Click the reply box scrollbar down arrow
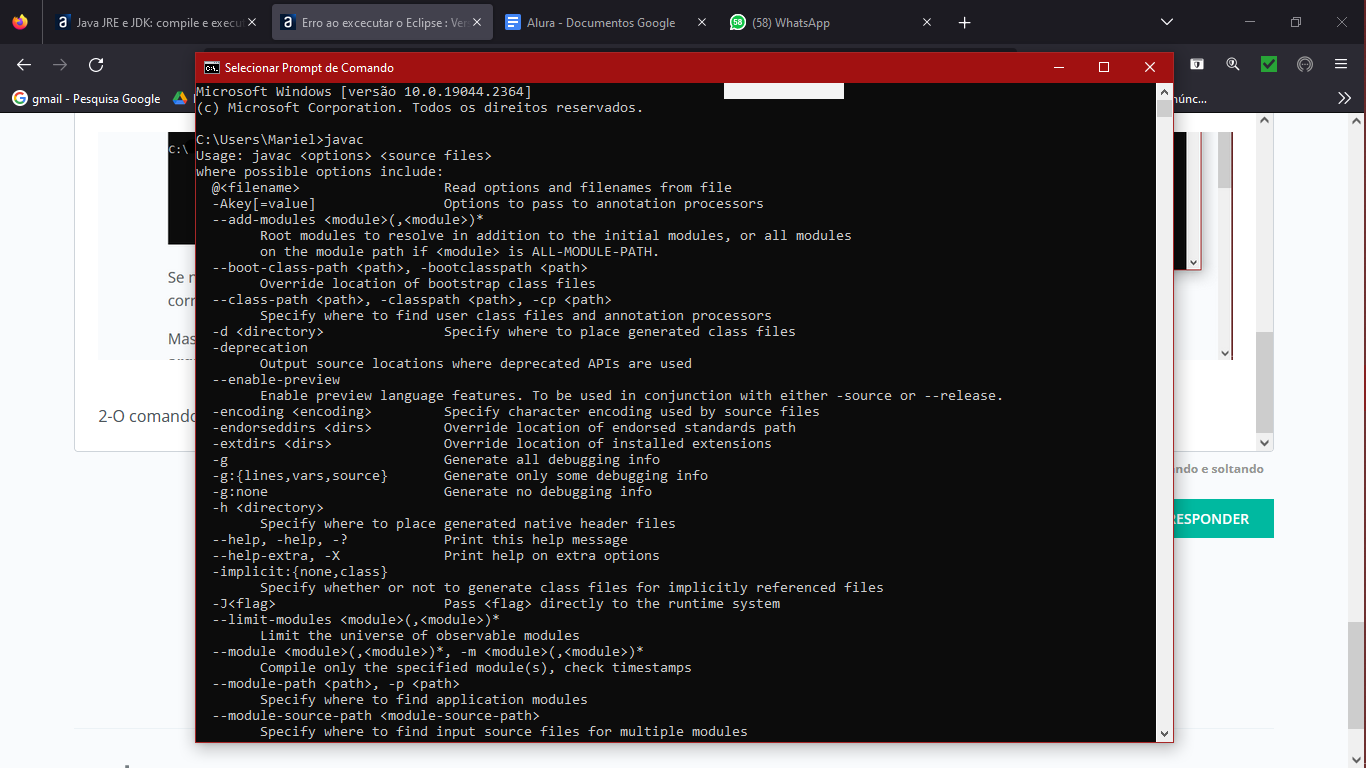The image size is (1366, 768). tap(1265, 442)
